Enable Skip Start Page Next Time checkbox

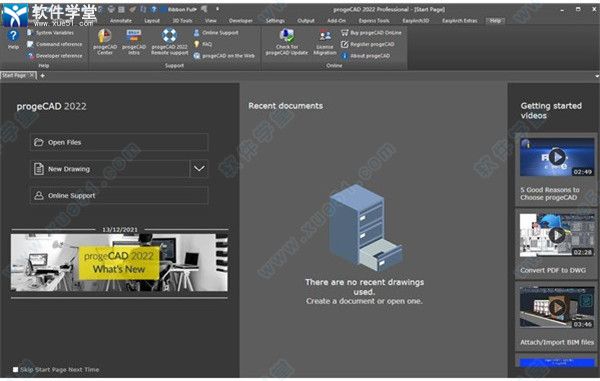[x=15, y=370]
